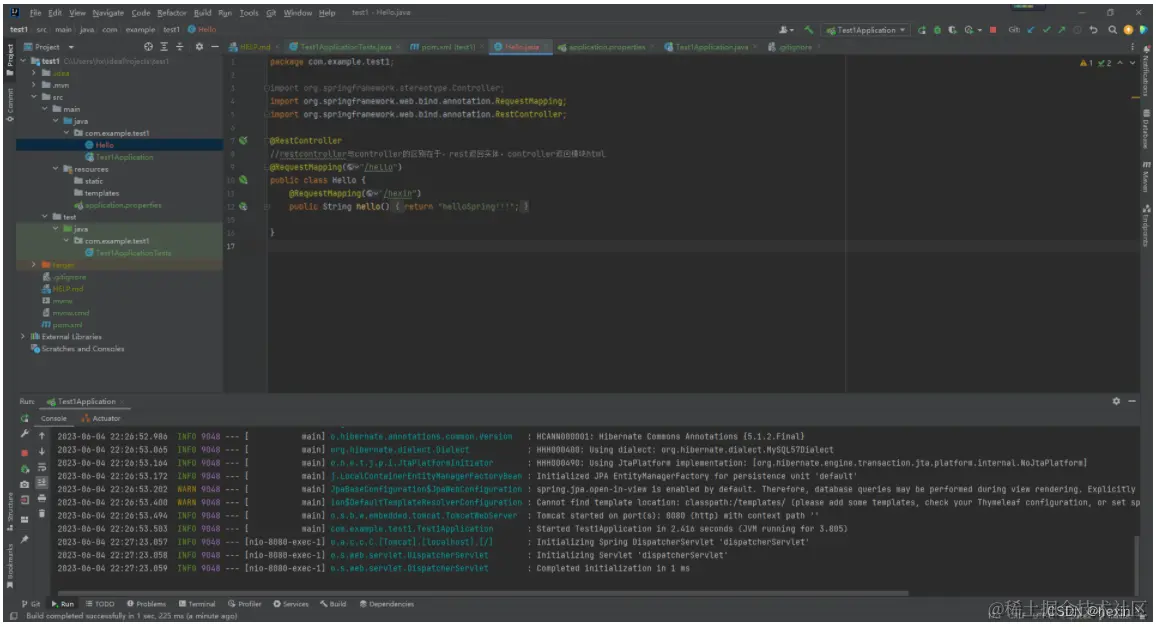Show the Notifications tool window
1156x627 pixels.
[1146, 71]
